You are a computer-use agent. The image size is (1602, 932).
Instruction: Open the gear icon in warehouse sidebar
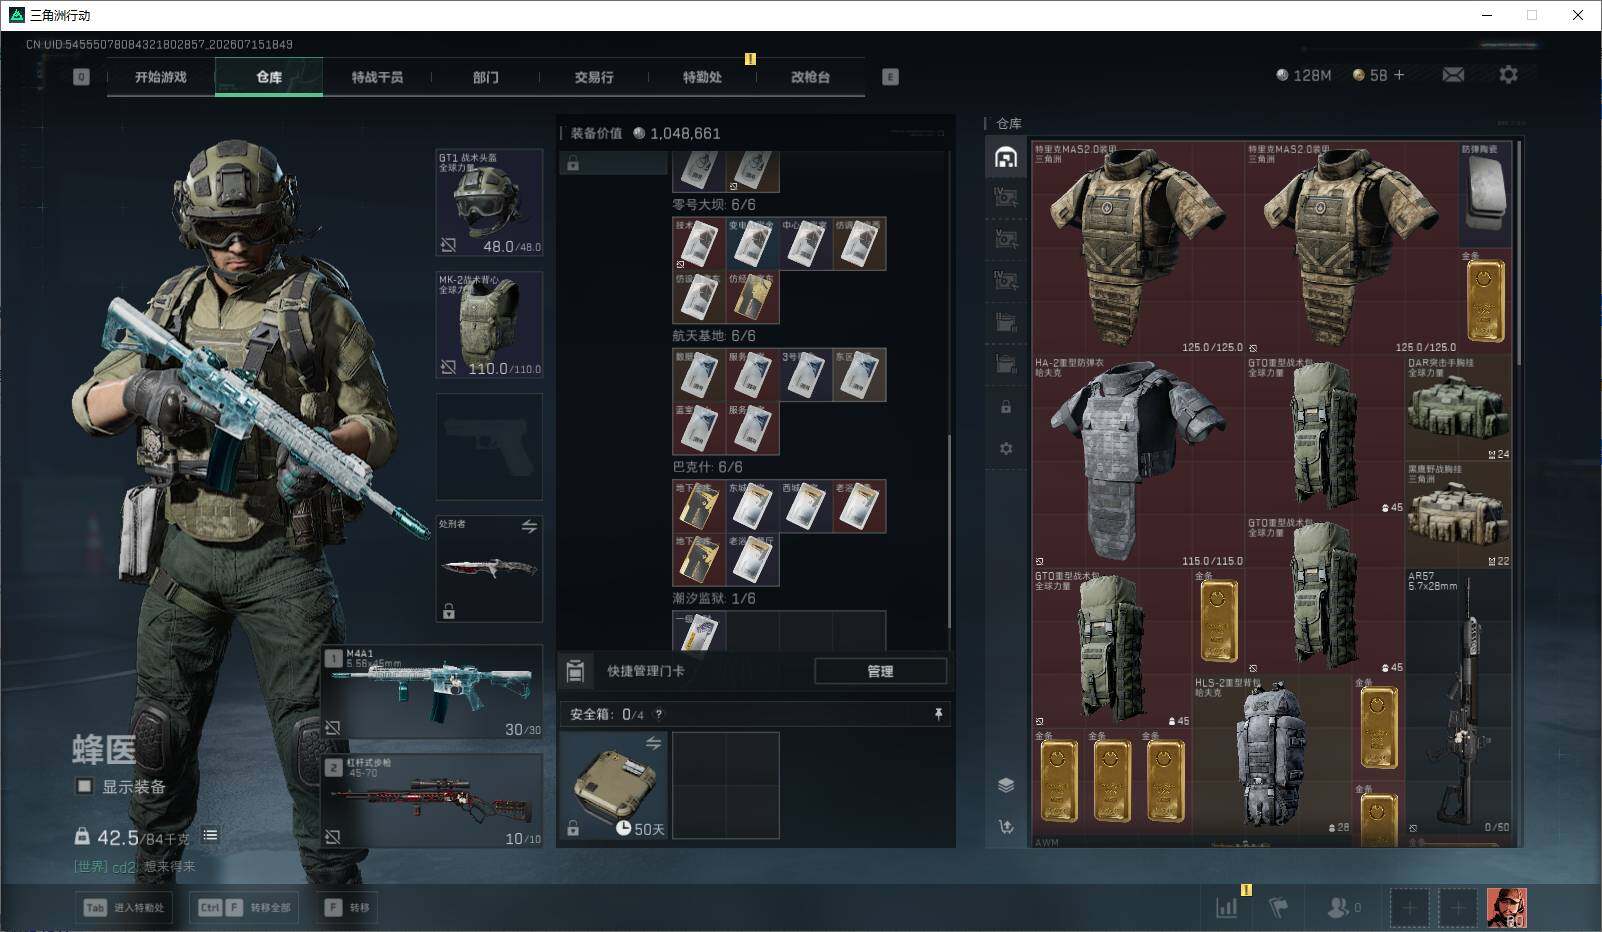[x=1006, y=449]
